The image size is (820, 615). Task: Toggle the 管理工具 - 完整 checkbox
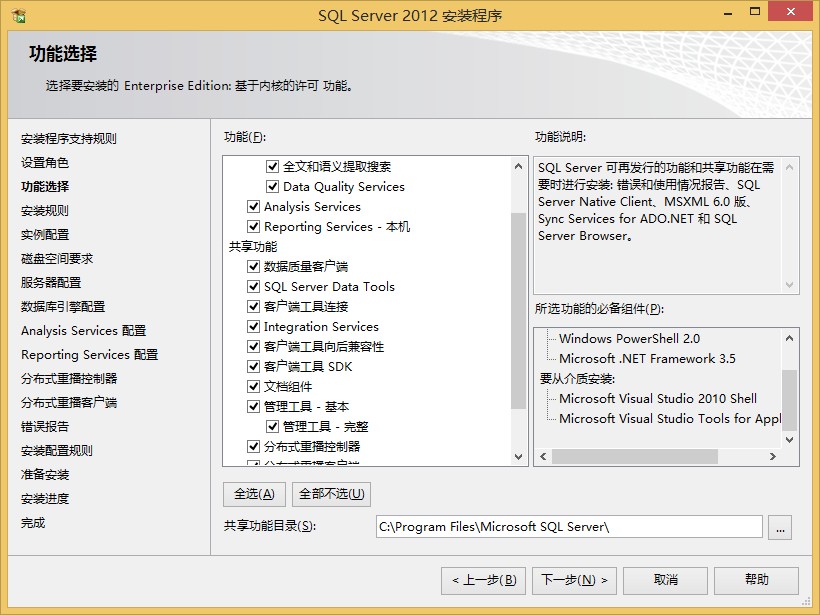272,427
